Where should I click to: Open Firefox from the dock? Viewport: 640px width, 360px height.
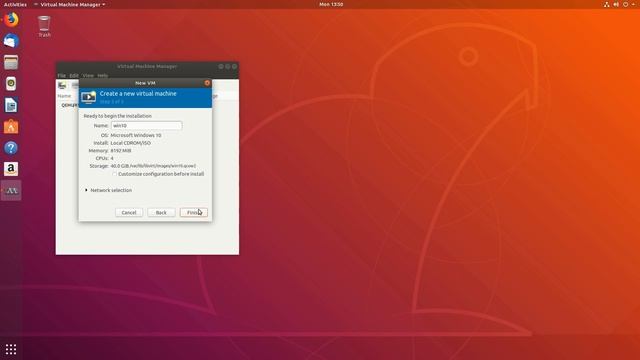(11, 20)
